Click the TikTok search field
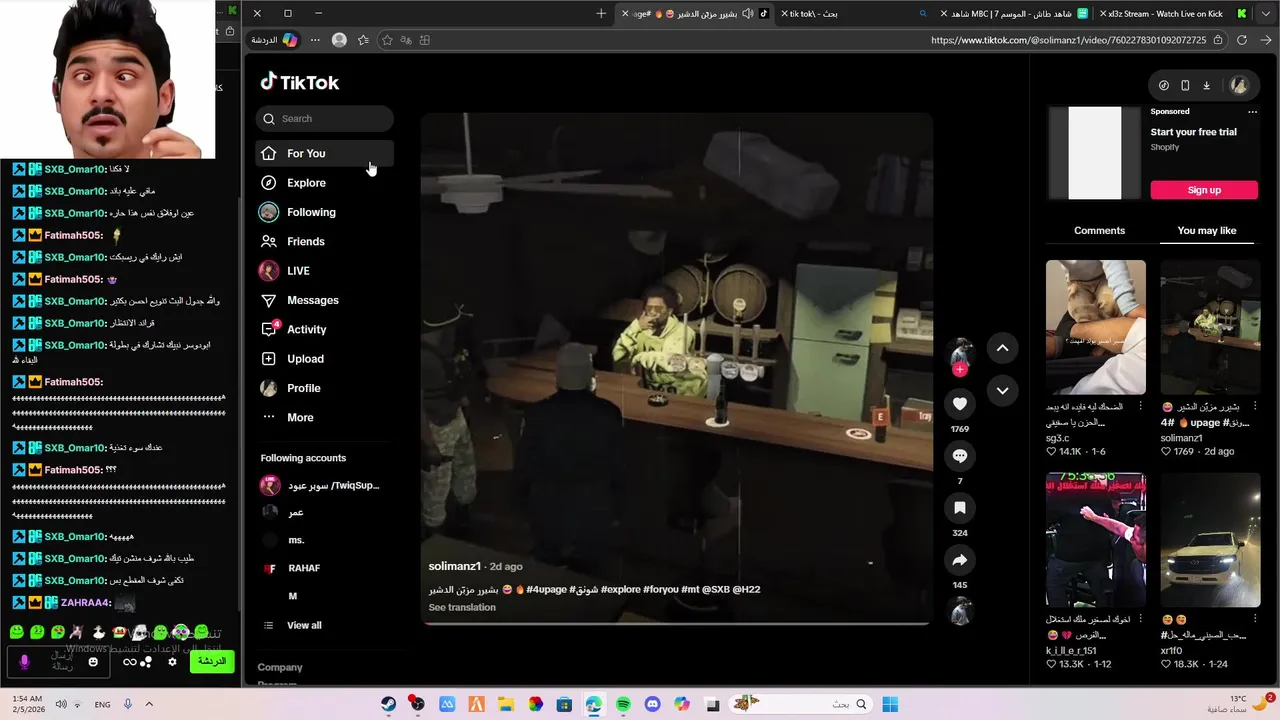This screenshot has height=720, width=1280. point(324,118)
